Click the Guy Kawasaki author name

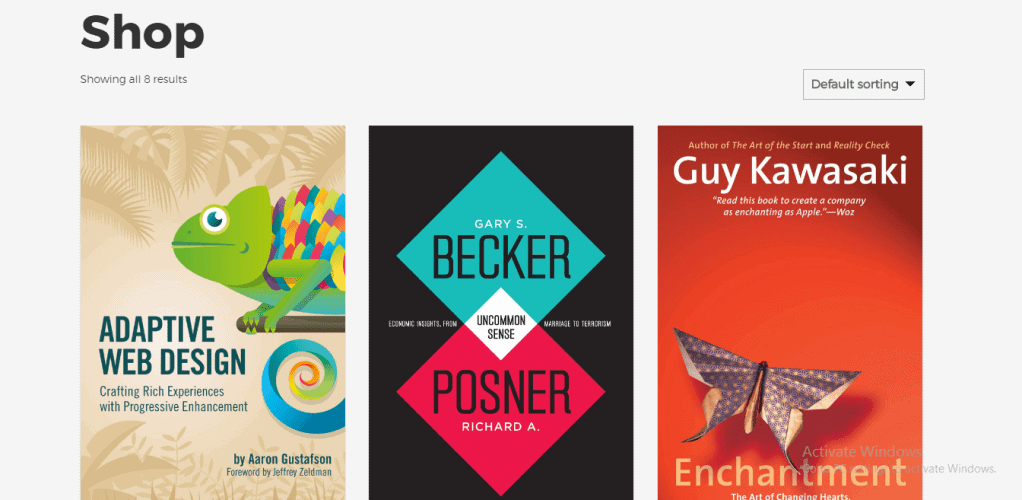(790, 172)
